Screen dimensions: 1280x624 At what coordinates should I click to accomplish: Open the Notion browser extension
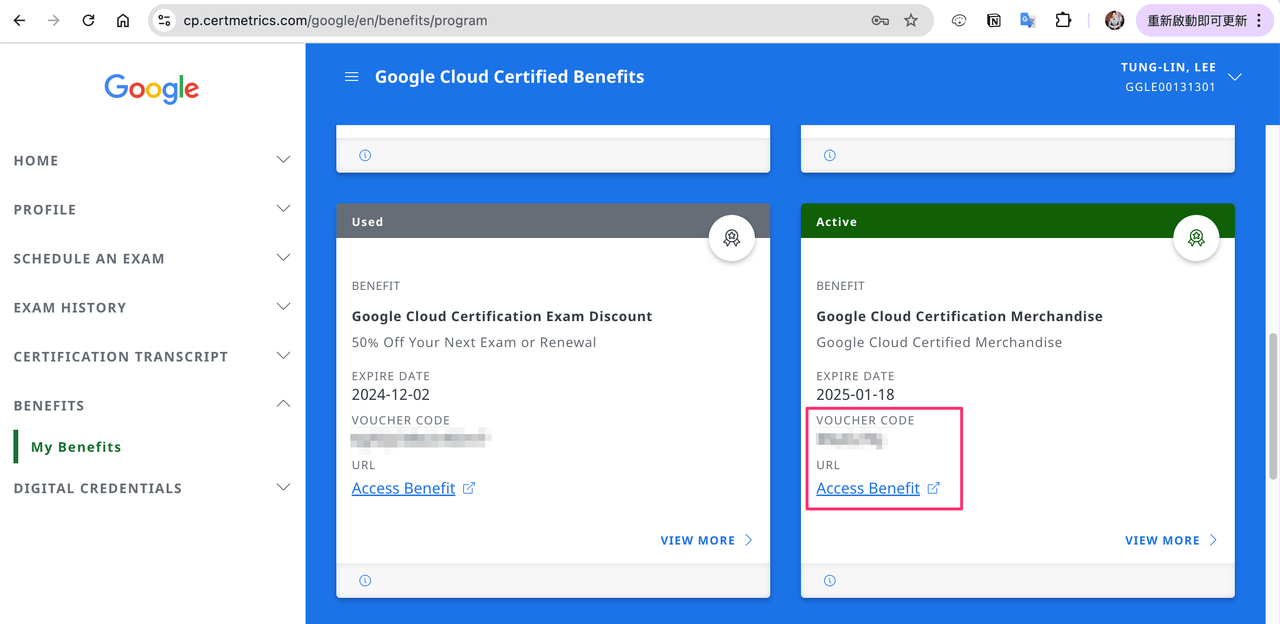(993, 19)
